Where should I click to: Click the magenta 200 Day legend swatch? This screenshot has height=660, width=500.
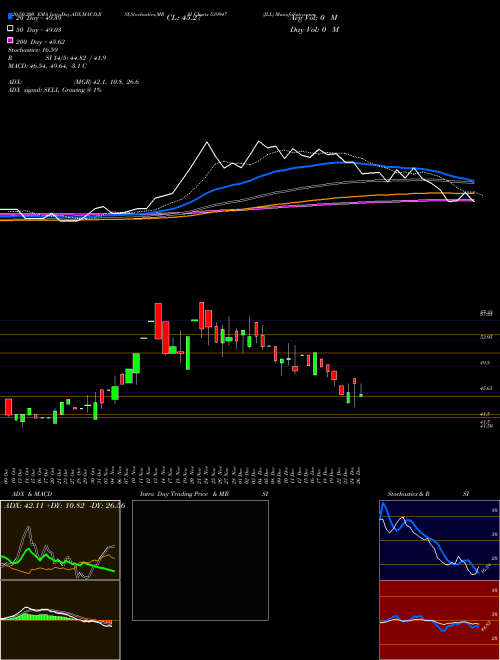tap(10, 41)
